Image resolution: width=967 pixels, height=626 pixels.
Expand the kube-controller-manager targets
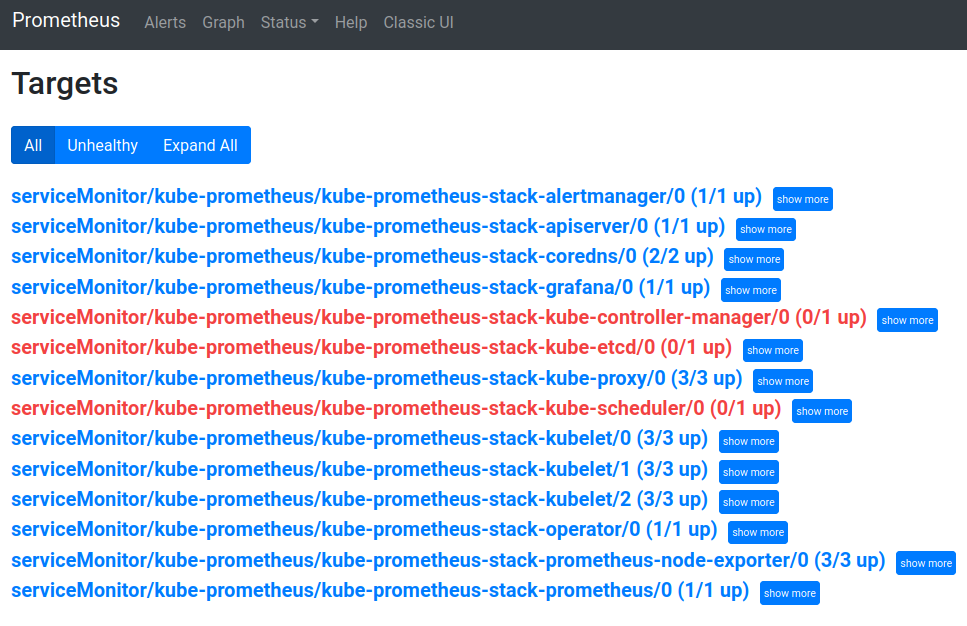point(906,320)
